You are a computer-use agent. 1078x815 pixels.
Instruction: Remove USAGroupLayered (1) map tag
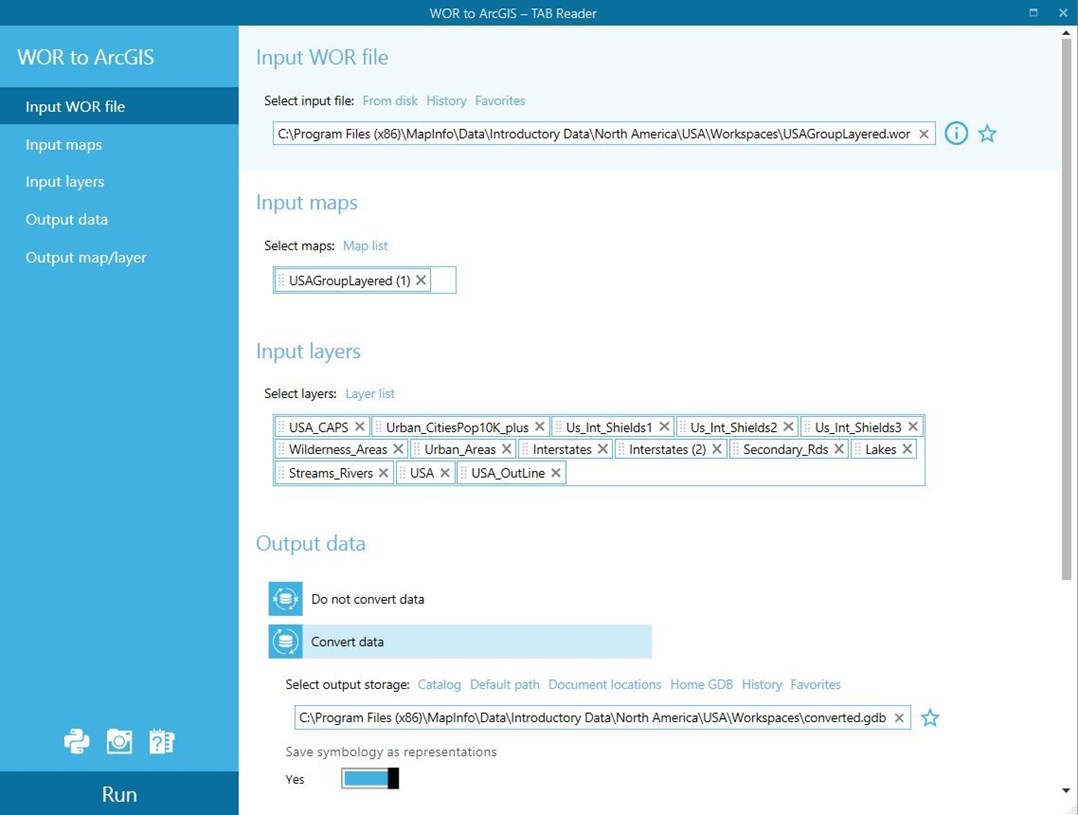point(421,280)
